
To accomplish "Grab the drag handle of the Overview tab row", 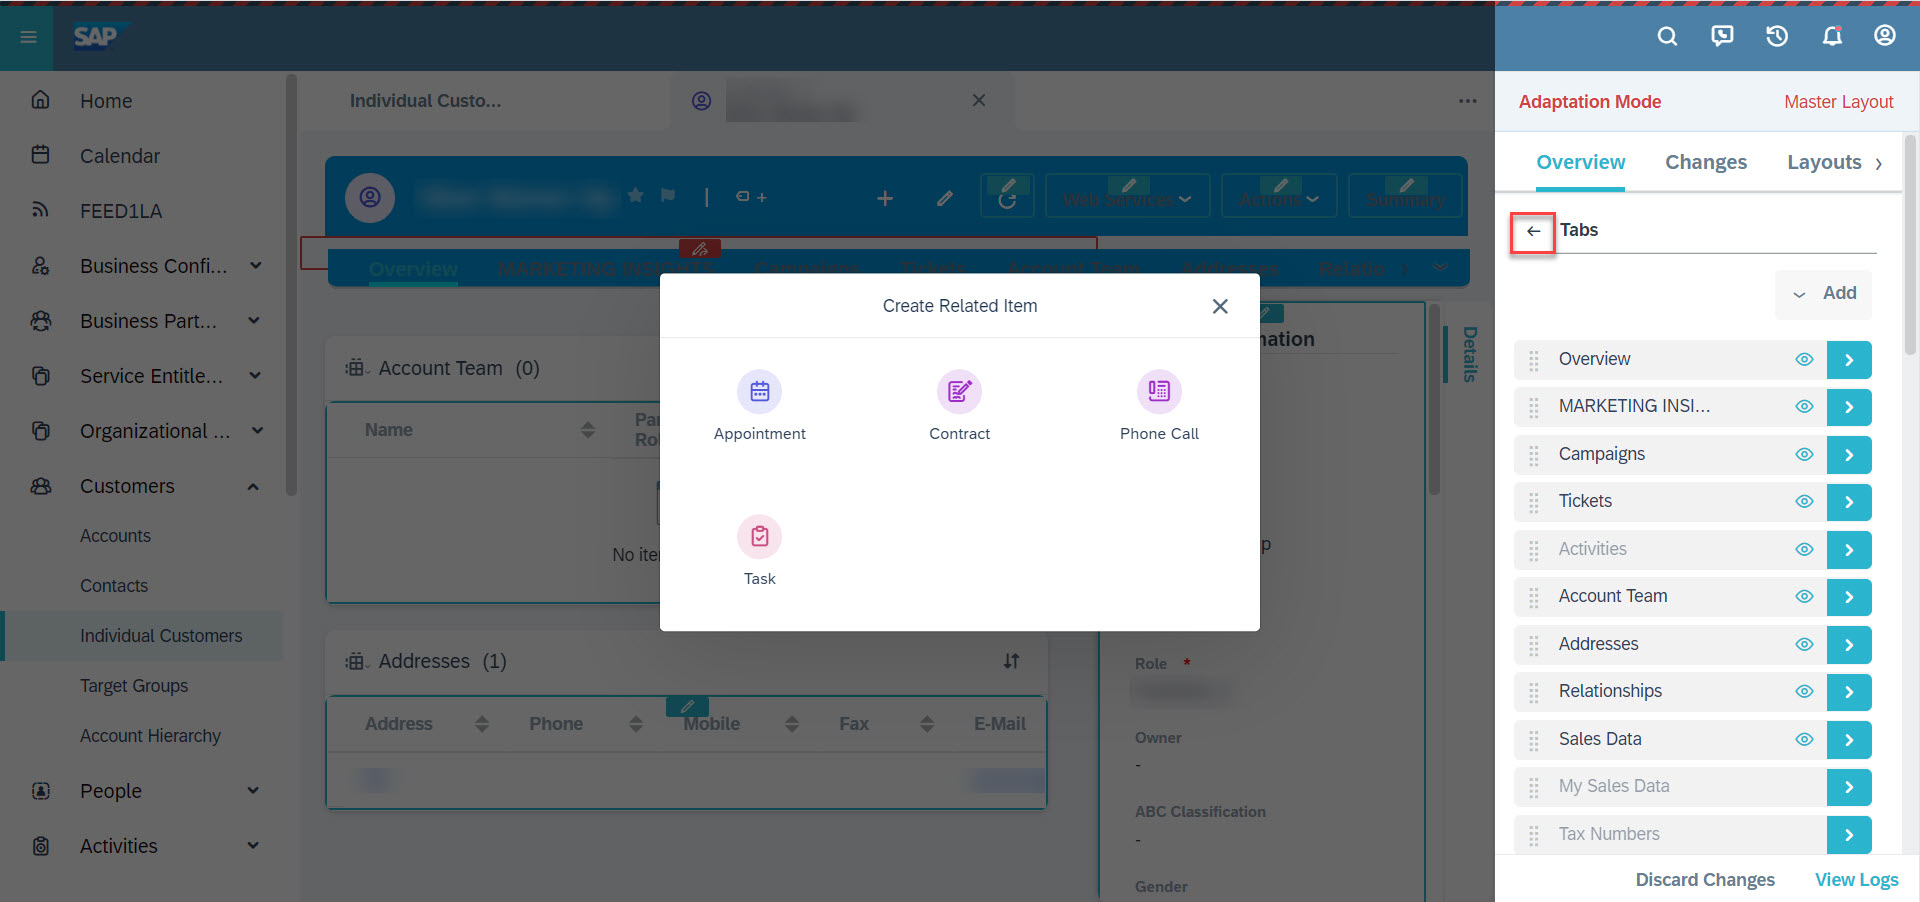I will point(1534,360).
